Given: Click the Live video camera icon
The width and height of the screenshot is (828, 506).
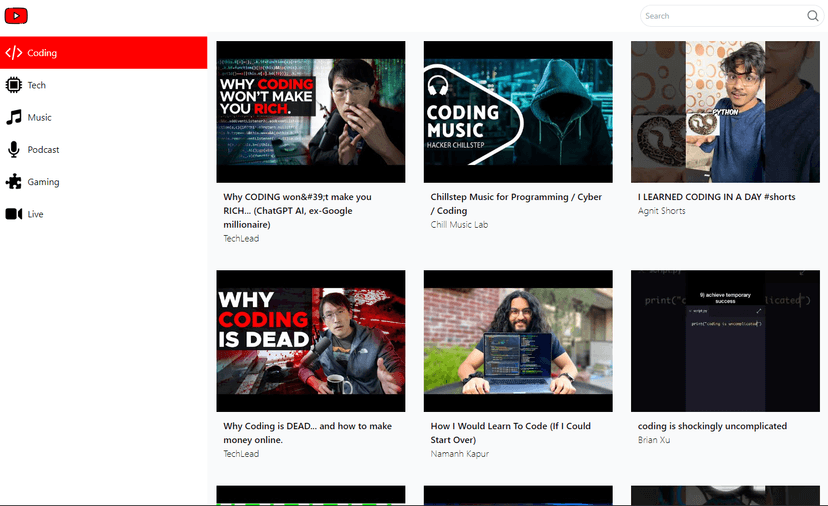Looking at the screenshot, I should pos(14,214).
